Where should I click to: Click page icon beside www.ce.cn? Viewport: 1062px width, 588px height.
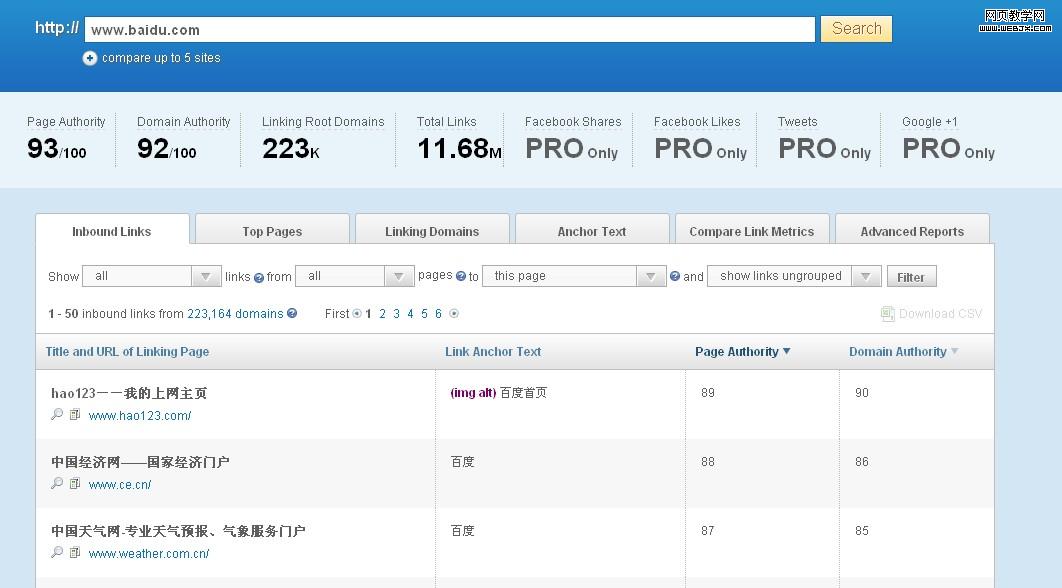pos(75,484)
